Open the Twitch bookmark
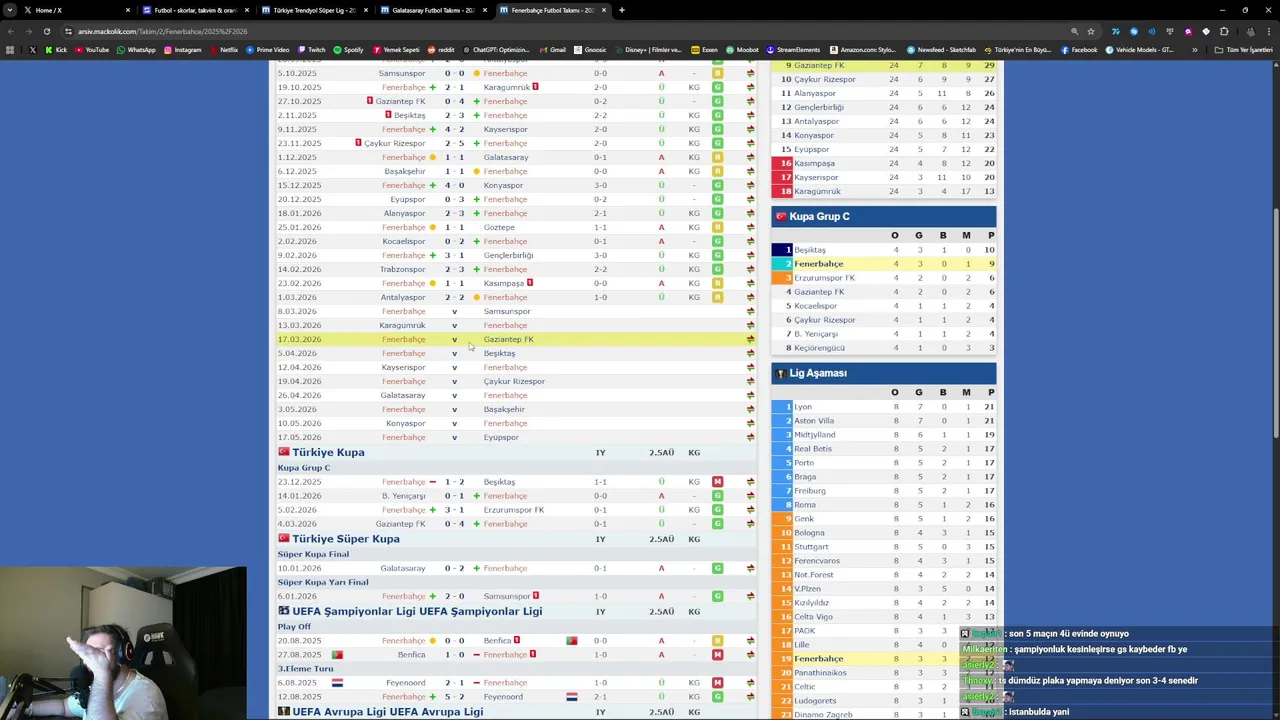Image resolution: width=1280 pixels, height=720 pixels. pos(311,50)
